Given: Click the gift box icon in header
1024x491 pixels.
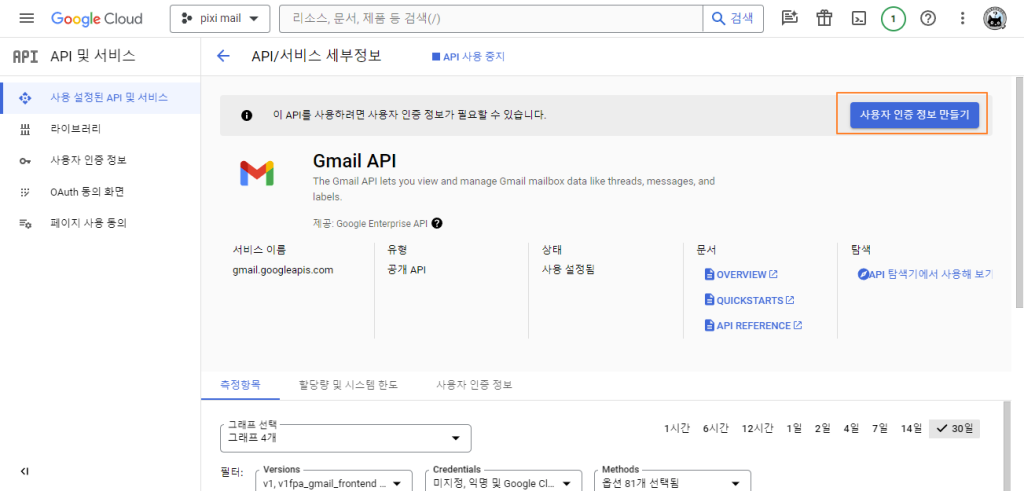Looking at the screenshot, I should coord(824,19).
